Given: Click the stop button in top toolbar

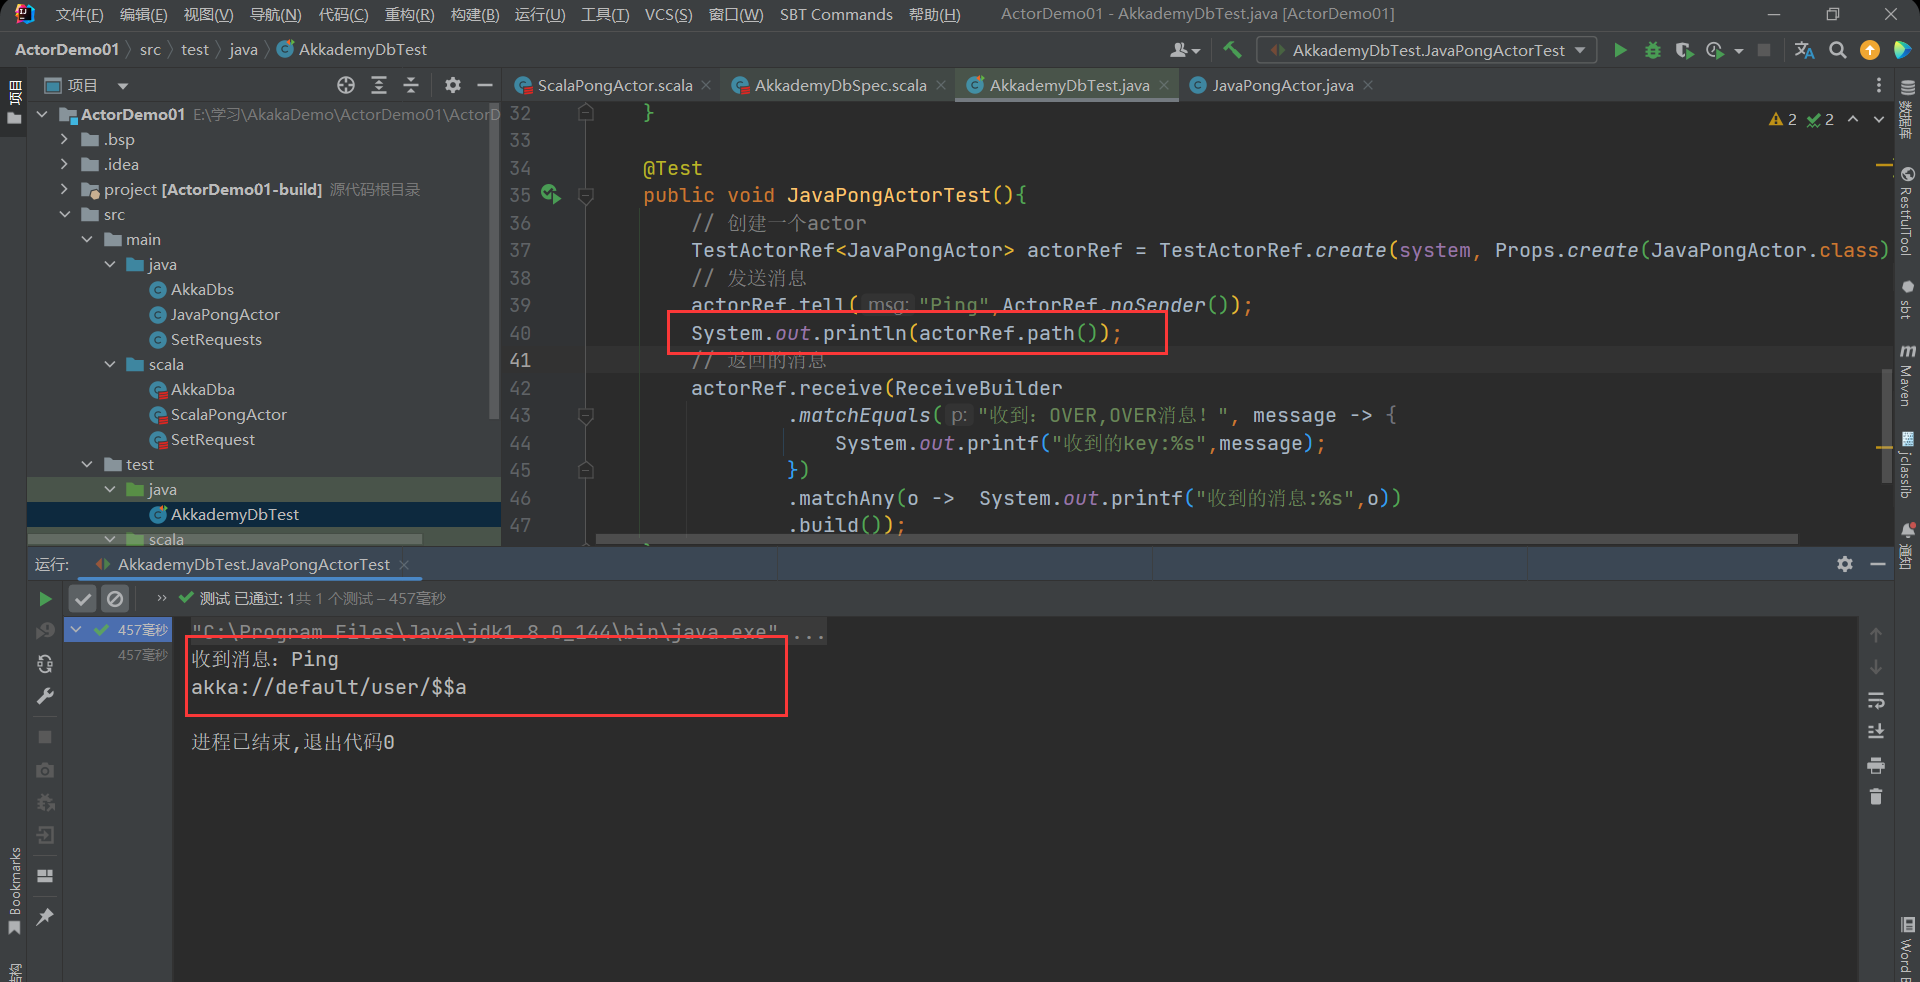Looking at the screenshot, I should 1764,50.
